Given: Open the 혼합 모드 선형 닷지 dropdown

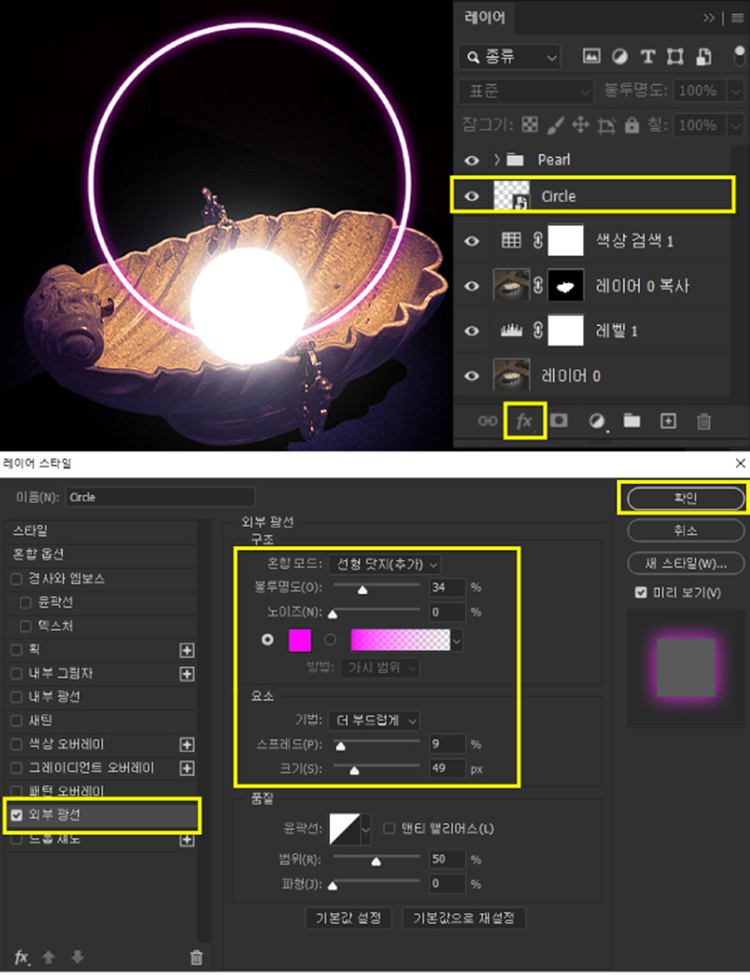Looking at the screenshot, I should pos(384,564).
